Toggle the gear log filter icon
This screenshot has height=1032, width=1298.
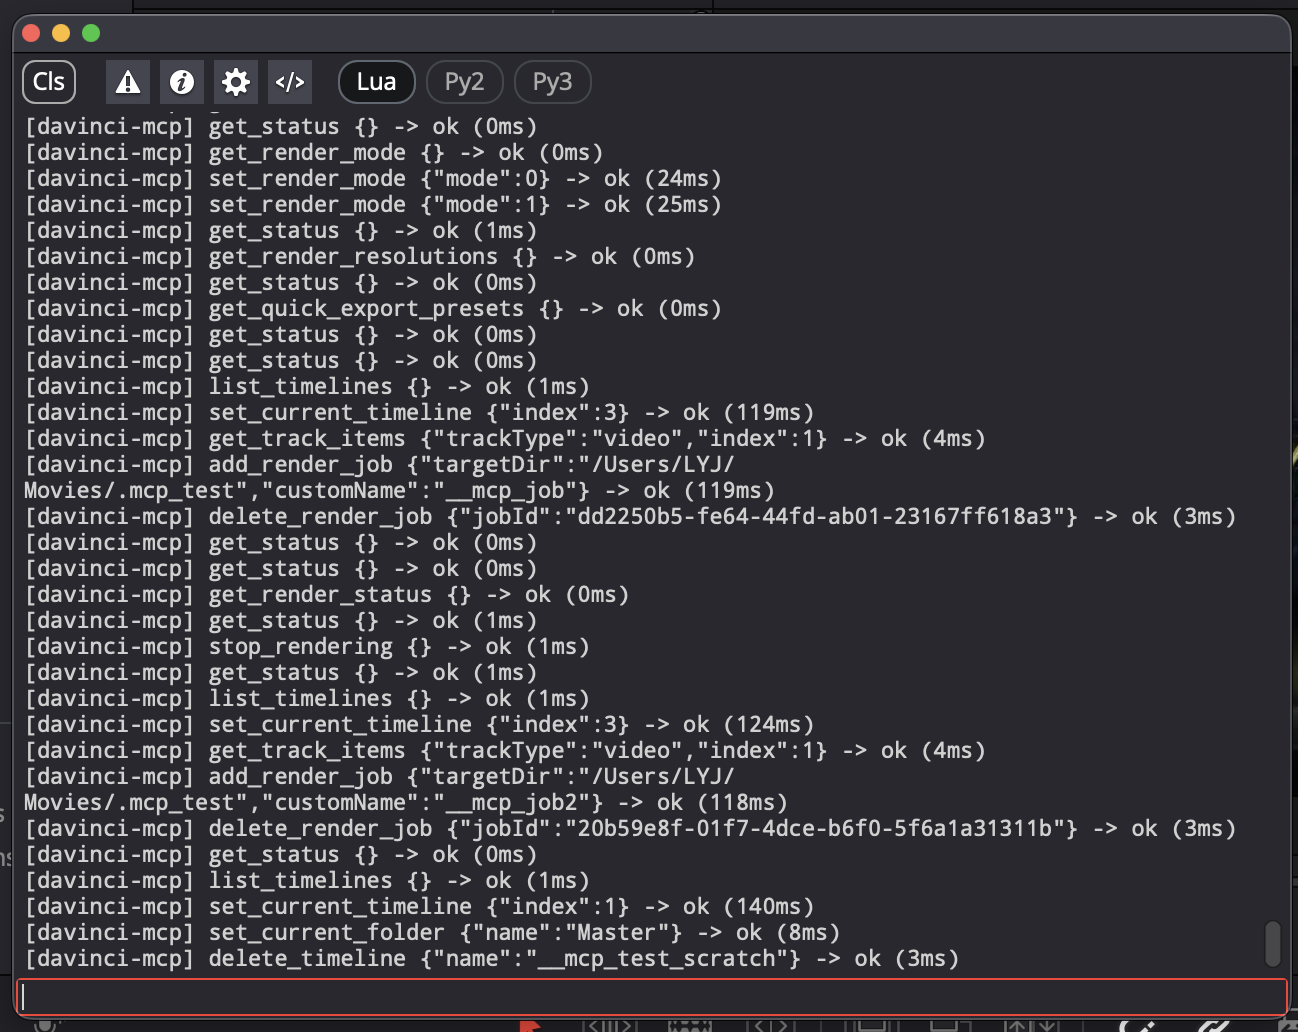coord(236,82)
